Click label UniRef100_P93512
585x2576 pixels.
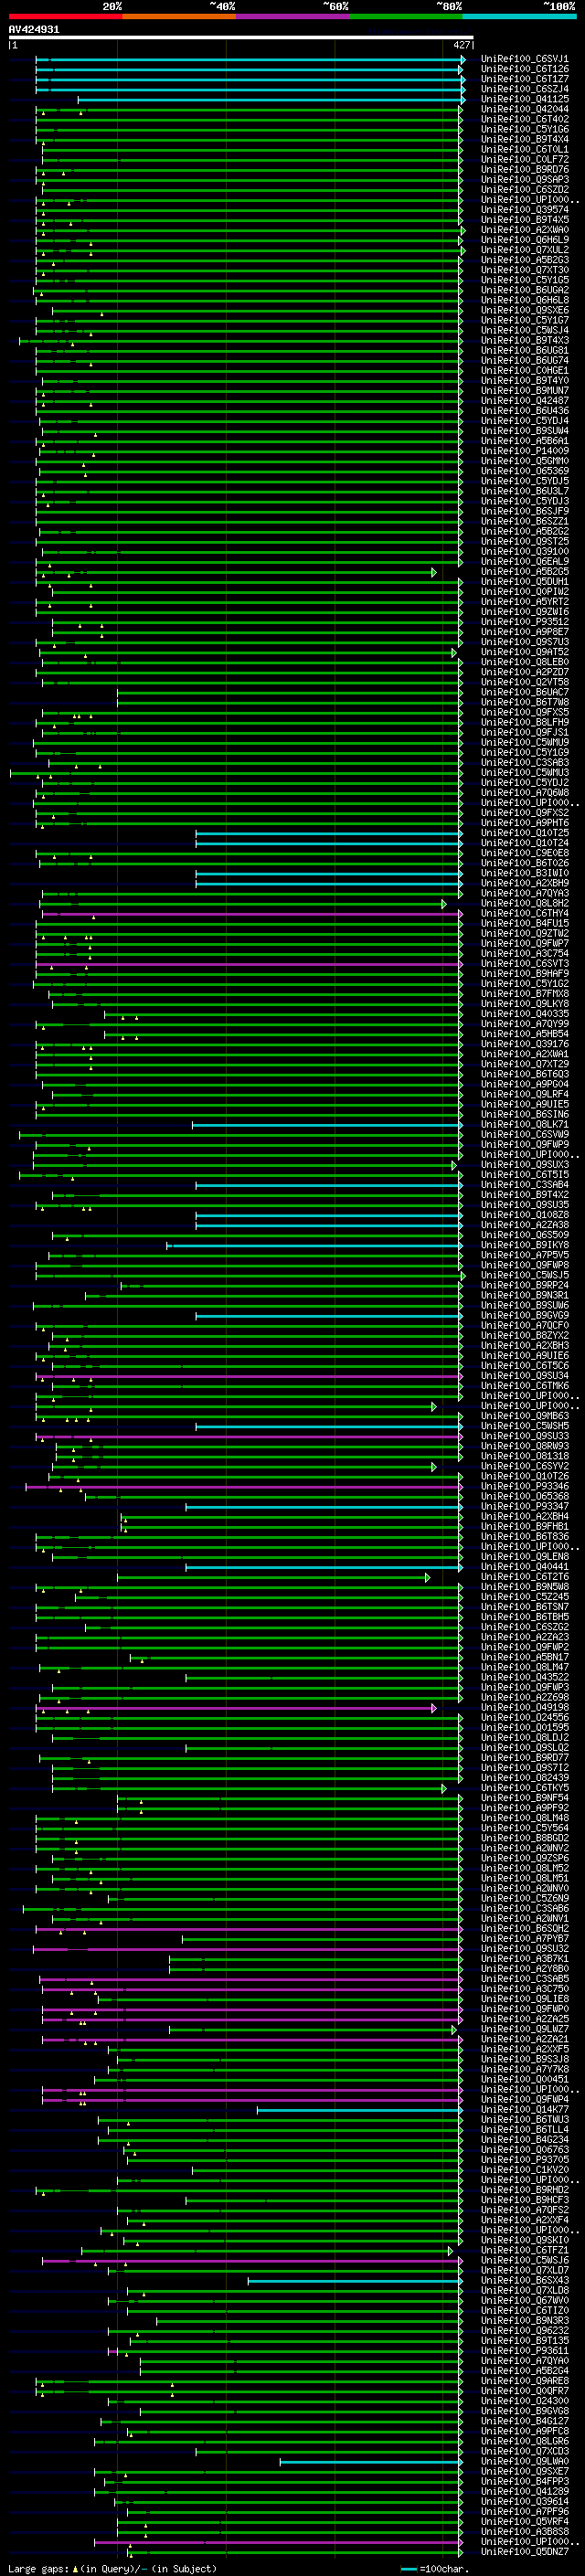(524, 622)
